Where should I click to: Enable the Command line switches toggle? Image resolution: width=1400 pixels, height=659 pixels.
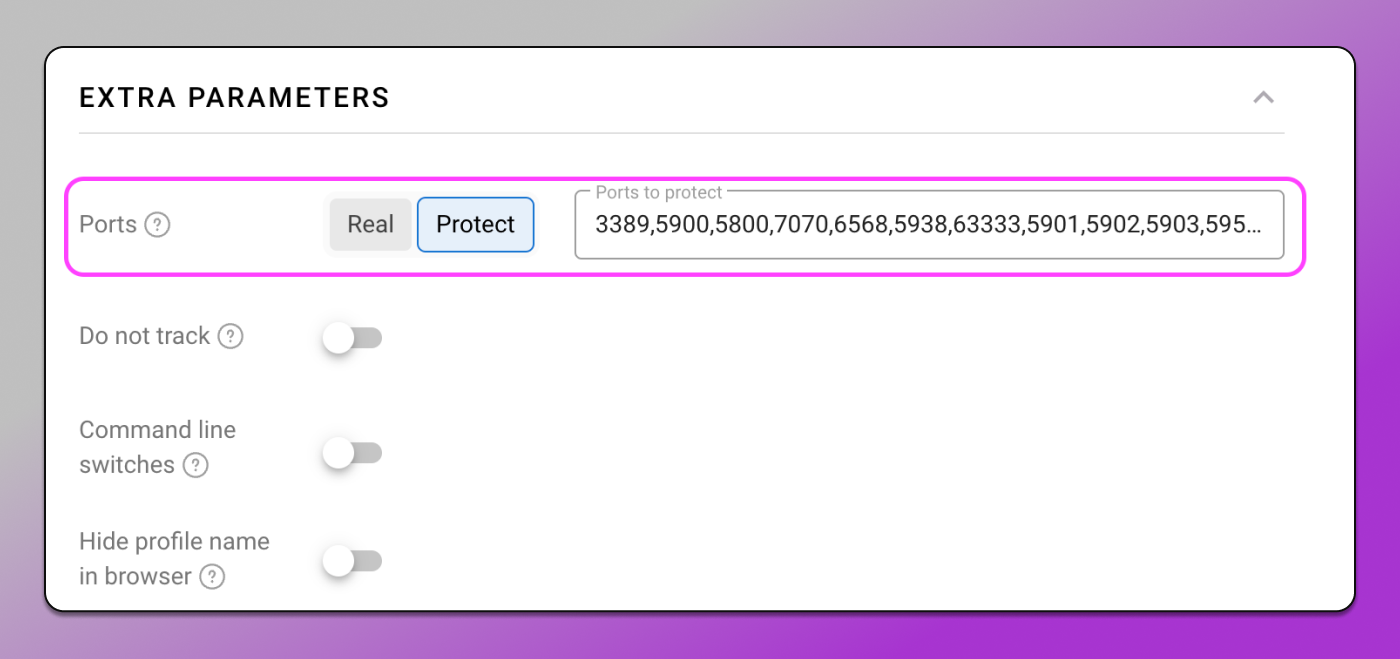pos(352,453)
